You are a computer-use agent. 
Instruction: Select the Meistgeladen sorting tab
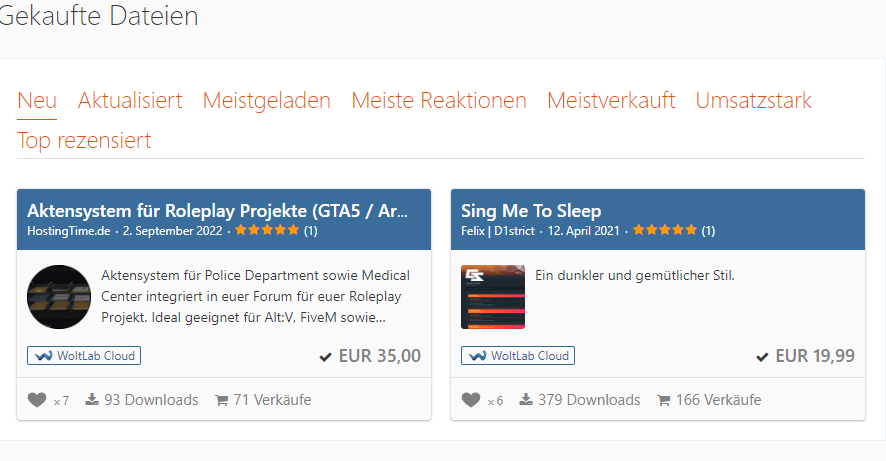[266, 101]
